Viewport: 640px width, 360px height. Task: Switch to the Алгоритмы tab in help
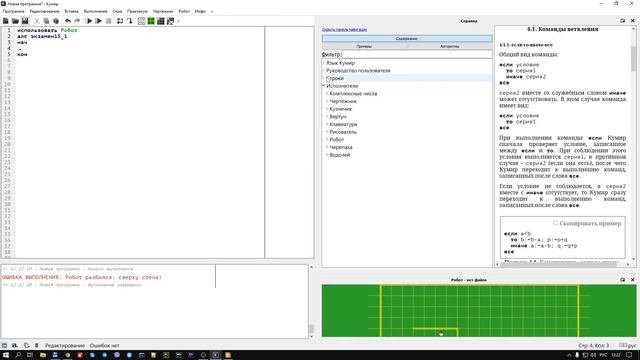click(x=449, y=46)
